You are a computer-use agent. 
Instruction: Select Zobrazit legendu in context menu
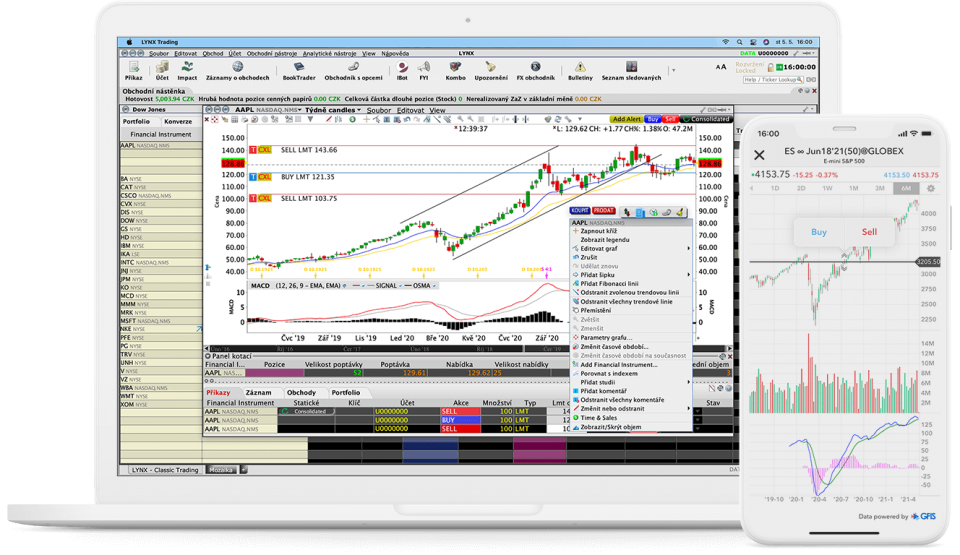click(x=631, y=240)
